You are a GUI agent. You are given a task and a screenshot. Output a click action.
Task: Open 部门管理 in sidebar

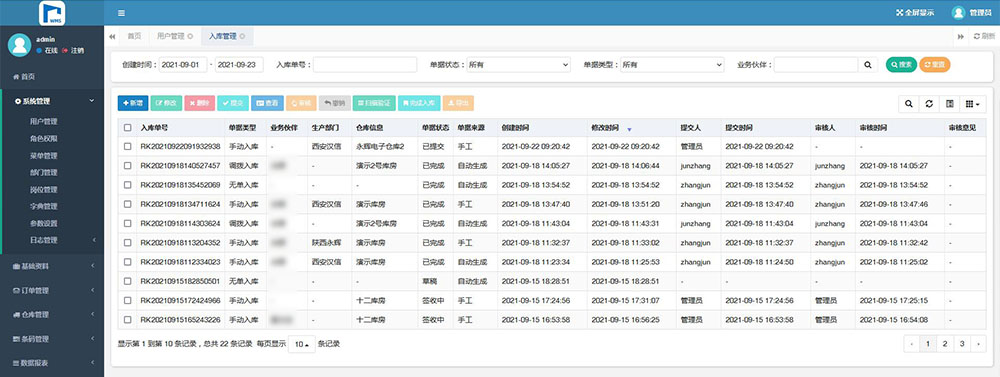coord(43,172)
